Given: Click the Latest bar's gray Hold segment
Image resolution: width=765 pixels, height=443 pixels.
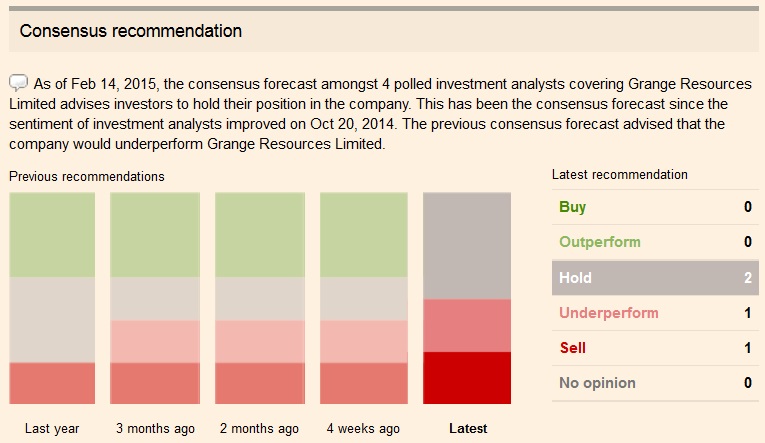Looking at the screenshot, I should point(467,246).
